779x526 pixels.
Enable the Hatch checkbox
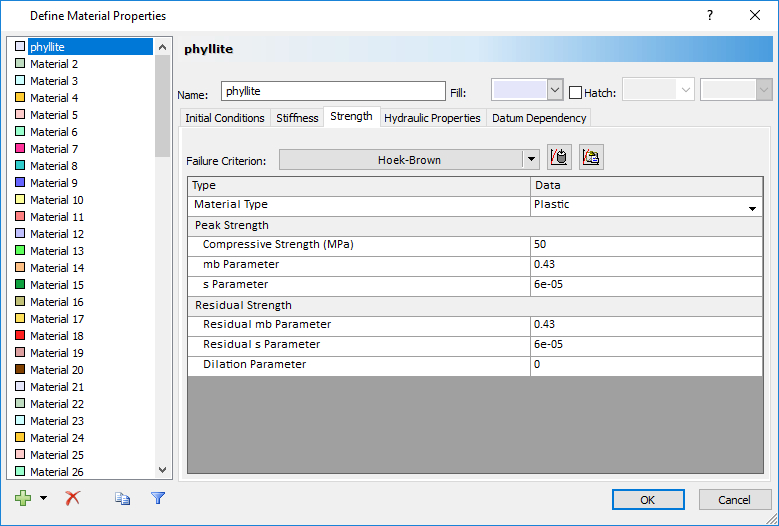coord(575,93)
